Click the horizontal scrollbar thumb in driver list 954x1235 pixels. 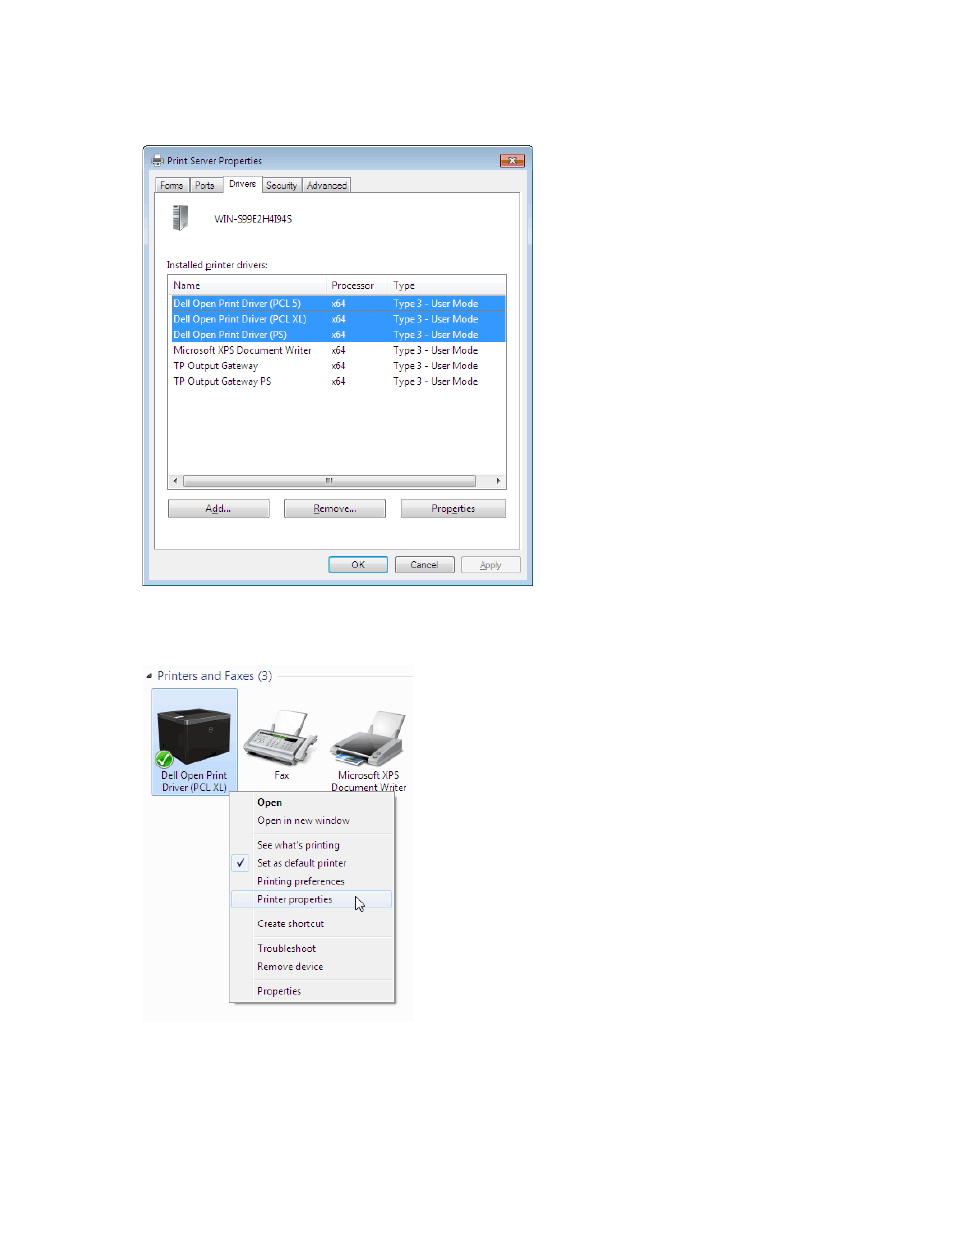click(329, 481)
